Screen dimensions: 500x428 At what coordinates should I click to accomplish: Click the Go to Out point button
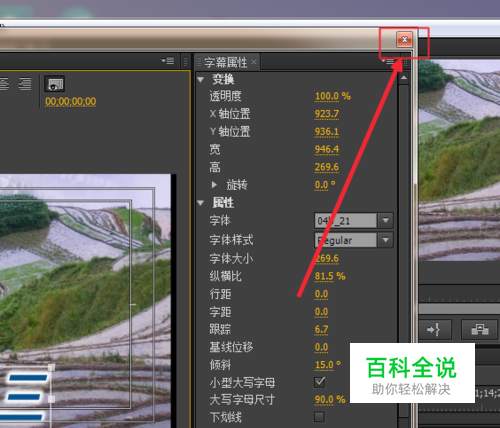click(x=434, y=330)
